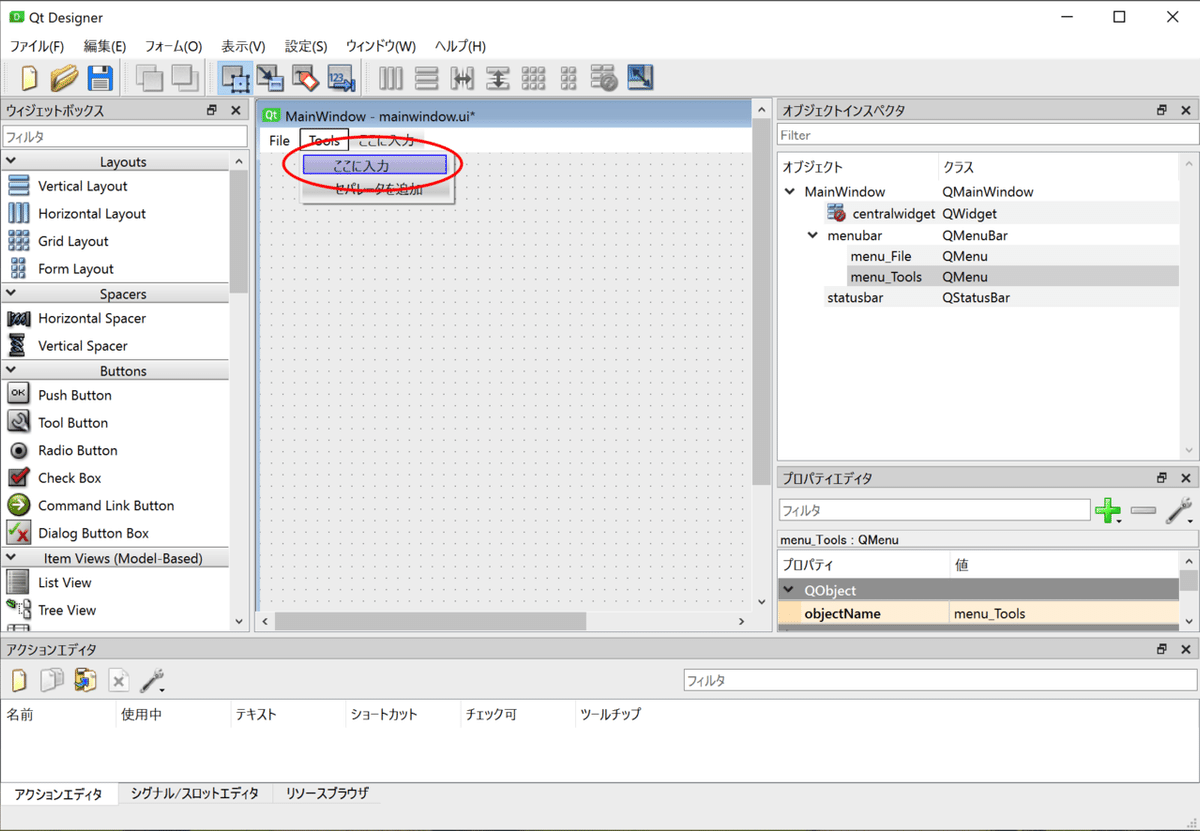Collapse the Spacers category

tap(11, 293)
